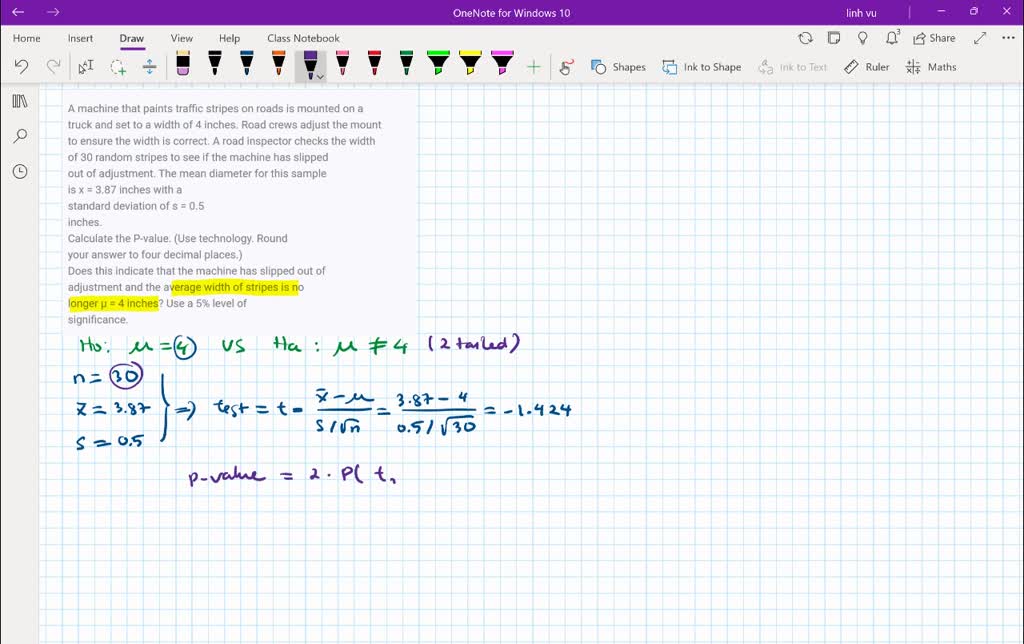Click the 'Calculate the P-value' text line
1024x644 pixels.
(x=178, y=238)
